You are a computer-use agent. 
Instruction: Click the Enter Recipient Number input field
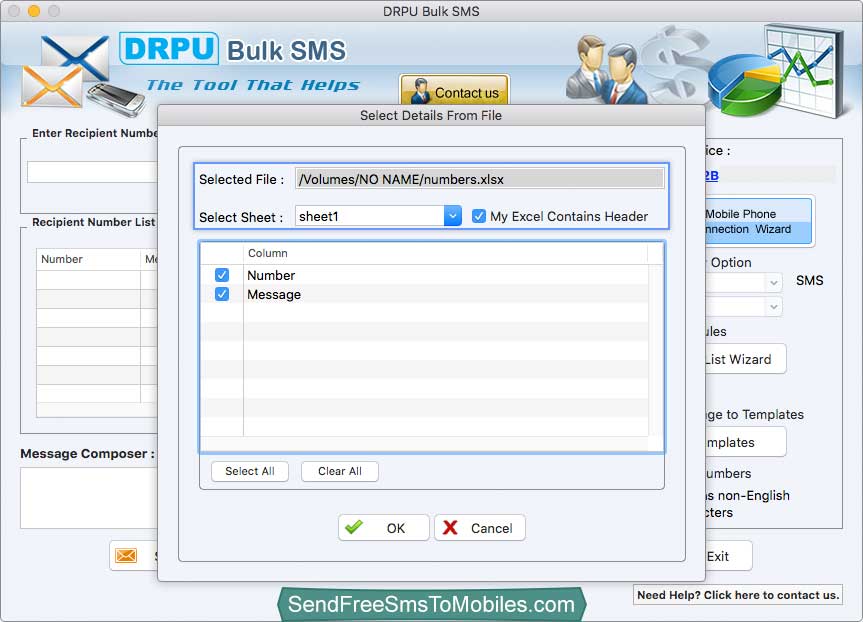point(92,172)
